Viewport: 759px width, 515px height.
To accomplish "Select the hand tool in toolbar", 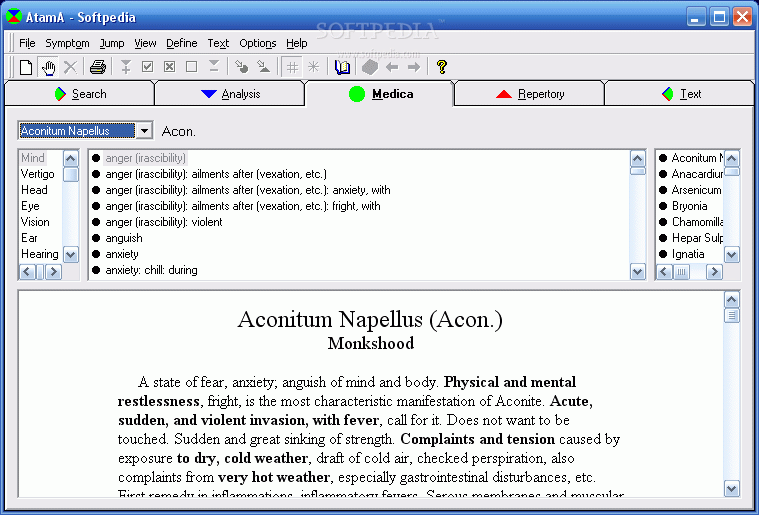I will point(48,67).
